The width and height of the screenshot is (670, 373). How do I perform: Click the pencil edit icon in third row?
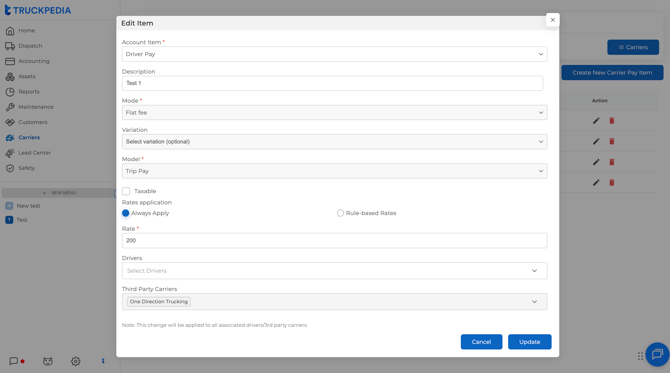(x=596, y=162)
